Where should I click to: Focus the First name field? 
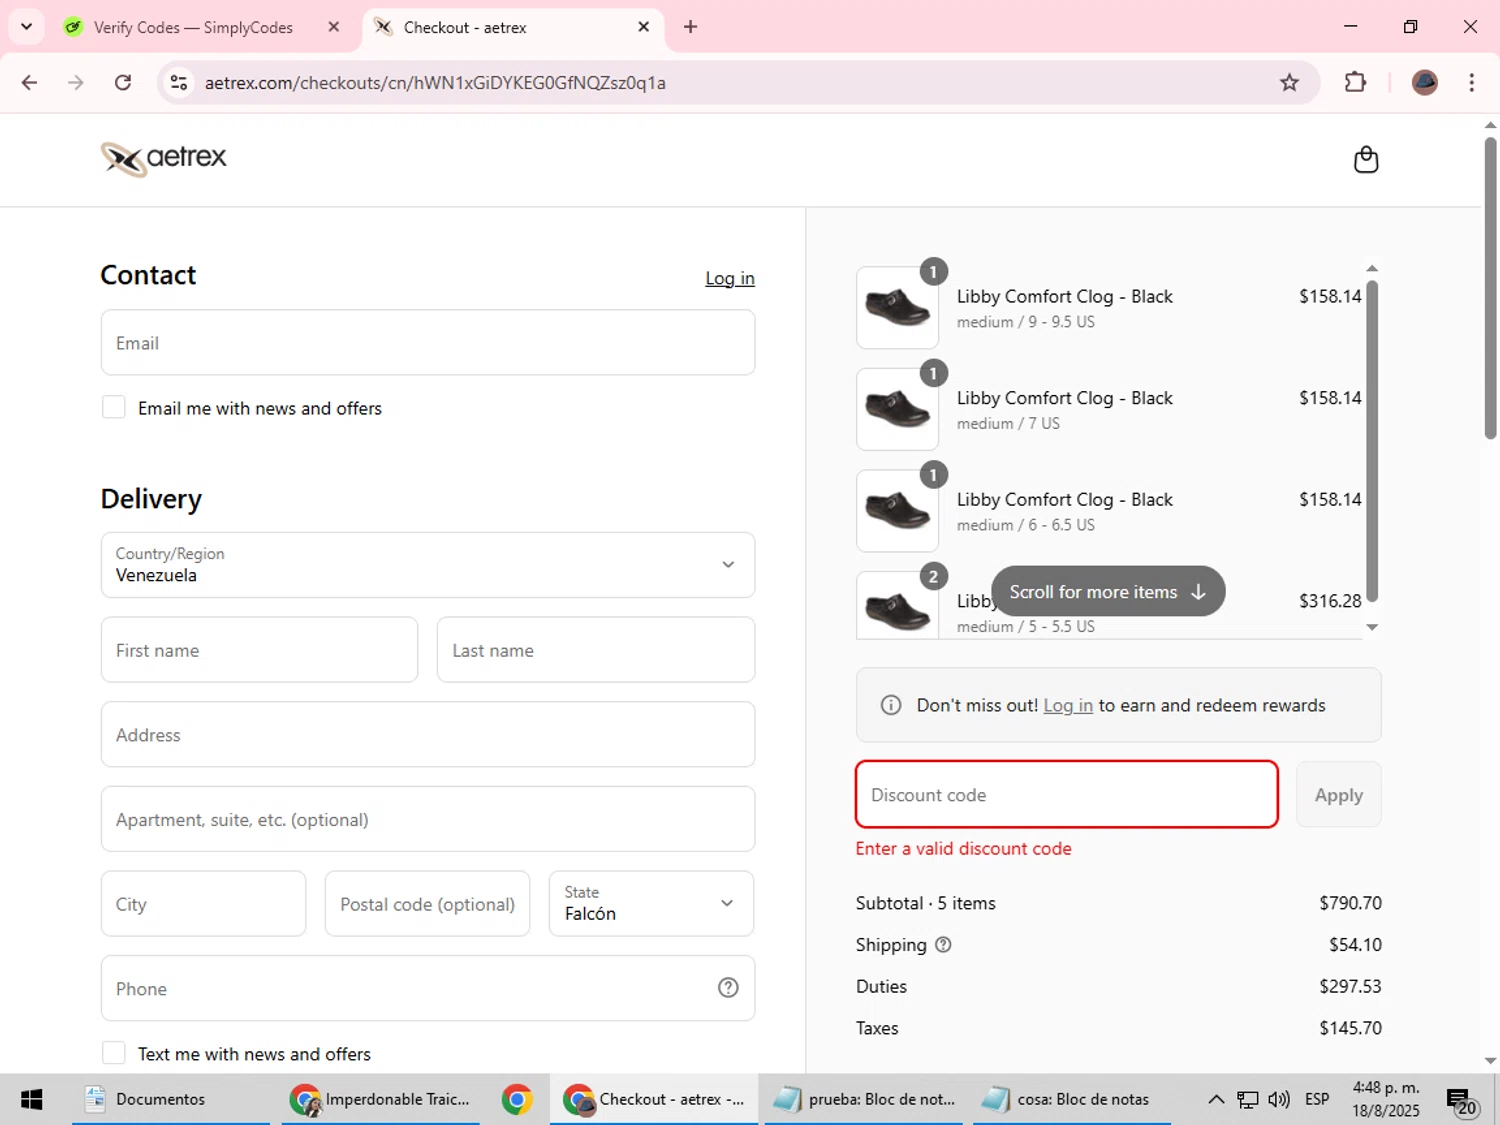click(259, 650)
